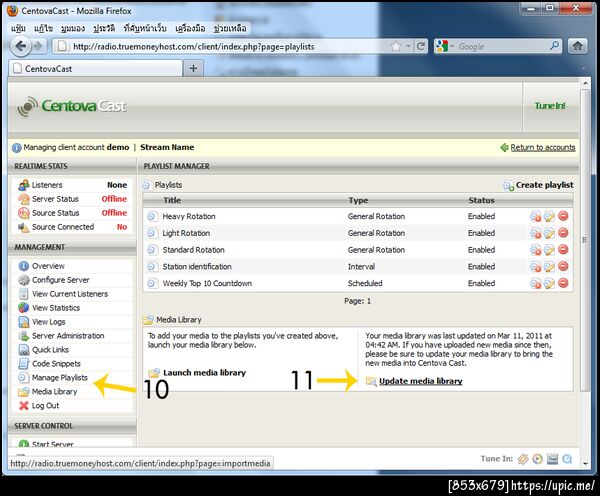Click the Firefox forward arrow button
This screenshot has height=496, width=600.
(38, 46)
